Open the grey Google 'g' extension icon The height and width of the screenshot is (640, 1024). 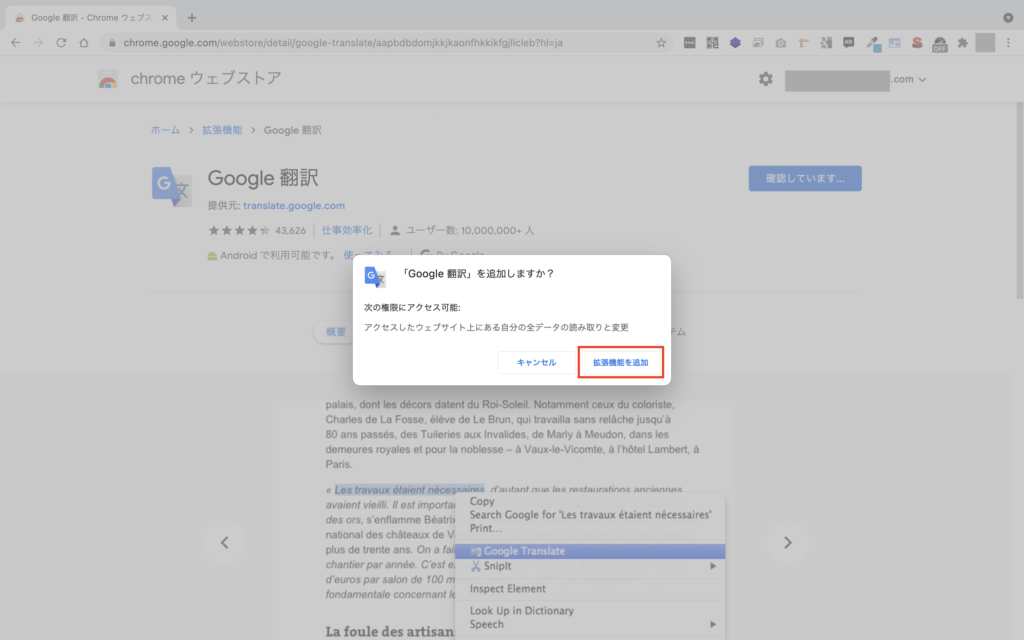(x=826, y=43)
